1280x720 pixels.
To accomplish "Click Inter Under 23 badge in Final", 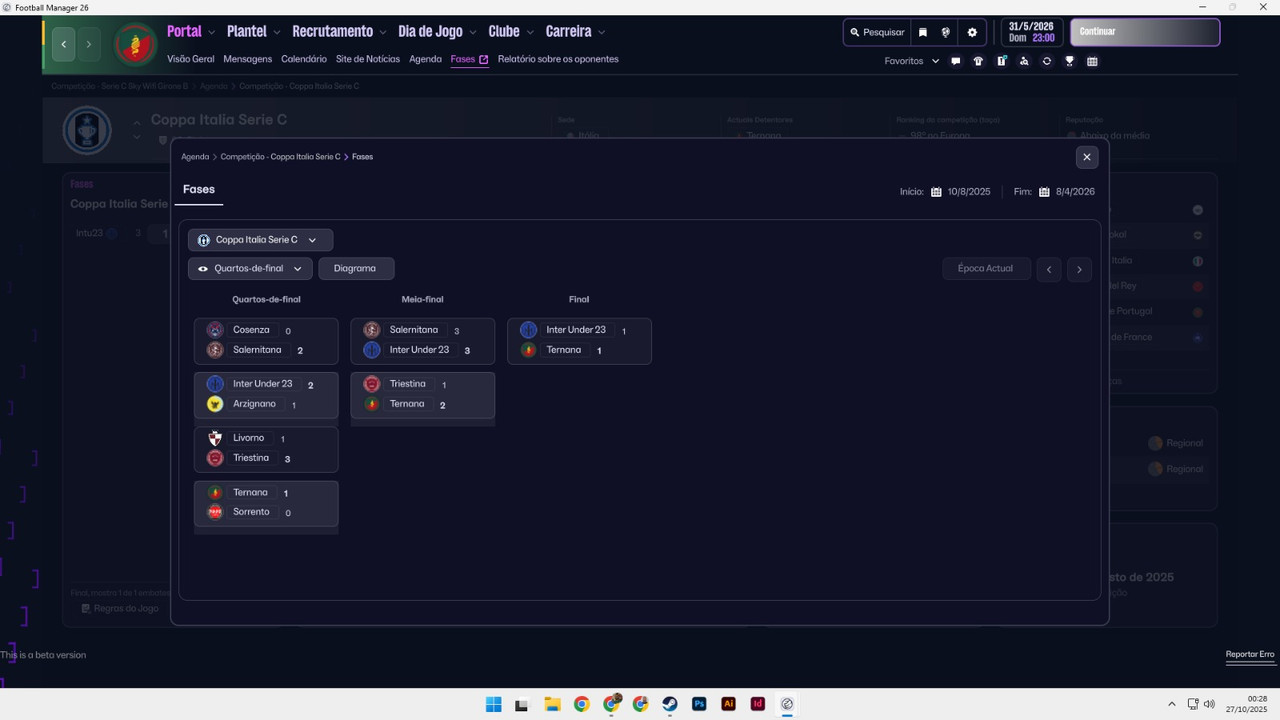I will click(x=528, y=330).
